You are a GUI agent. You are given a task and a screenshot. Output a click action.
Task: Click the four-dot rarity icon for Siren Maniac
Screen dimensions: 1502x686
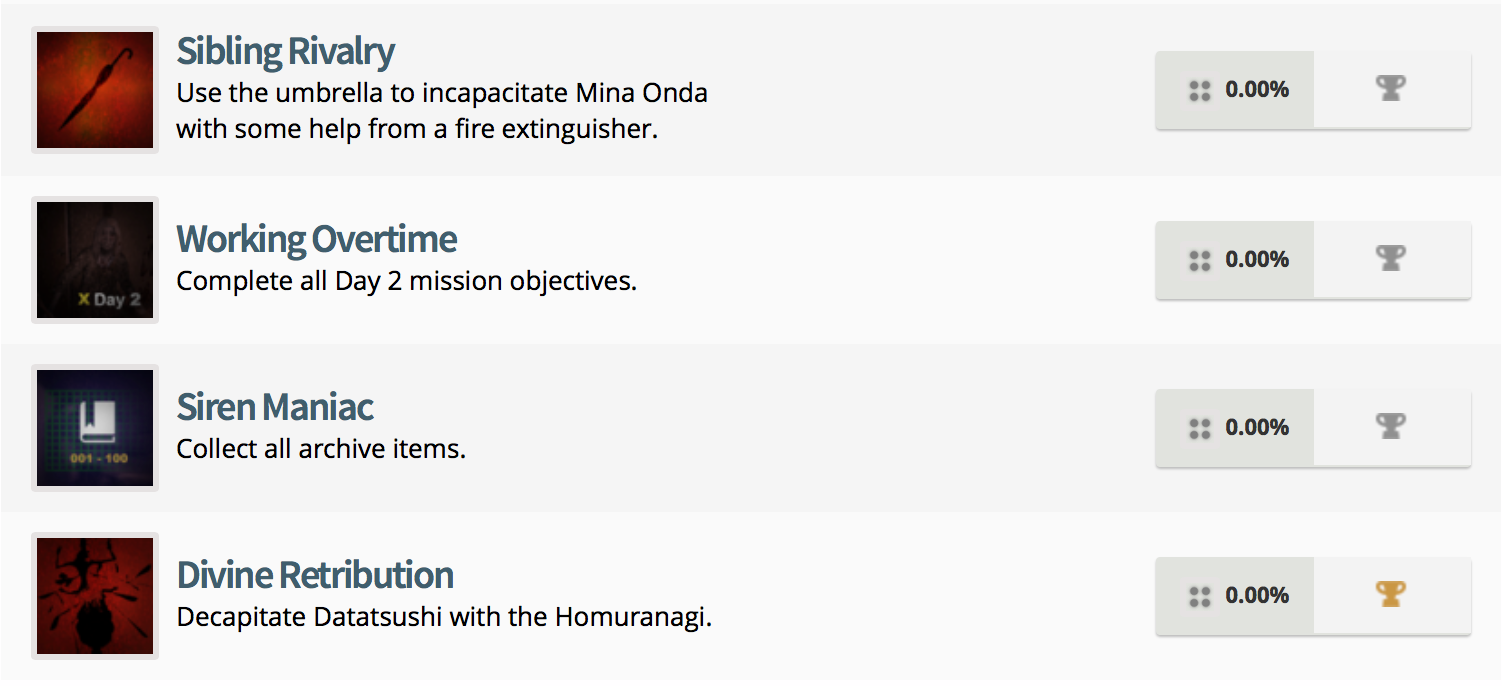click(1199, 430)
